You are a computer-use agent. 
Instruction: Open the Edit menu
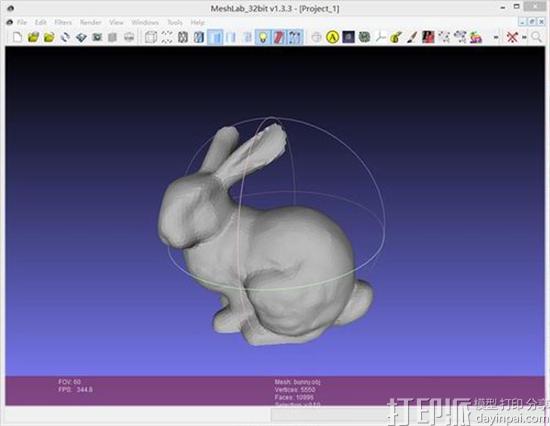41,22
